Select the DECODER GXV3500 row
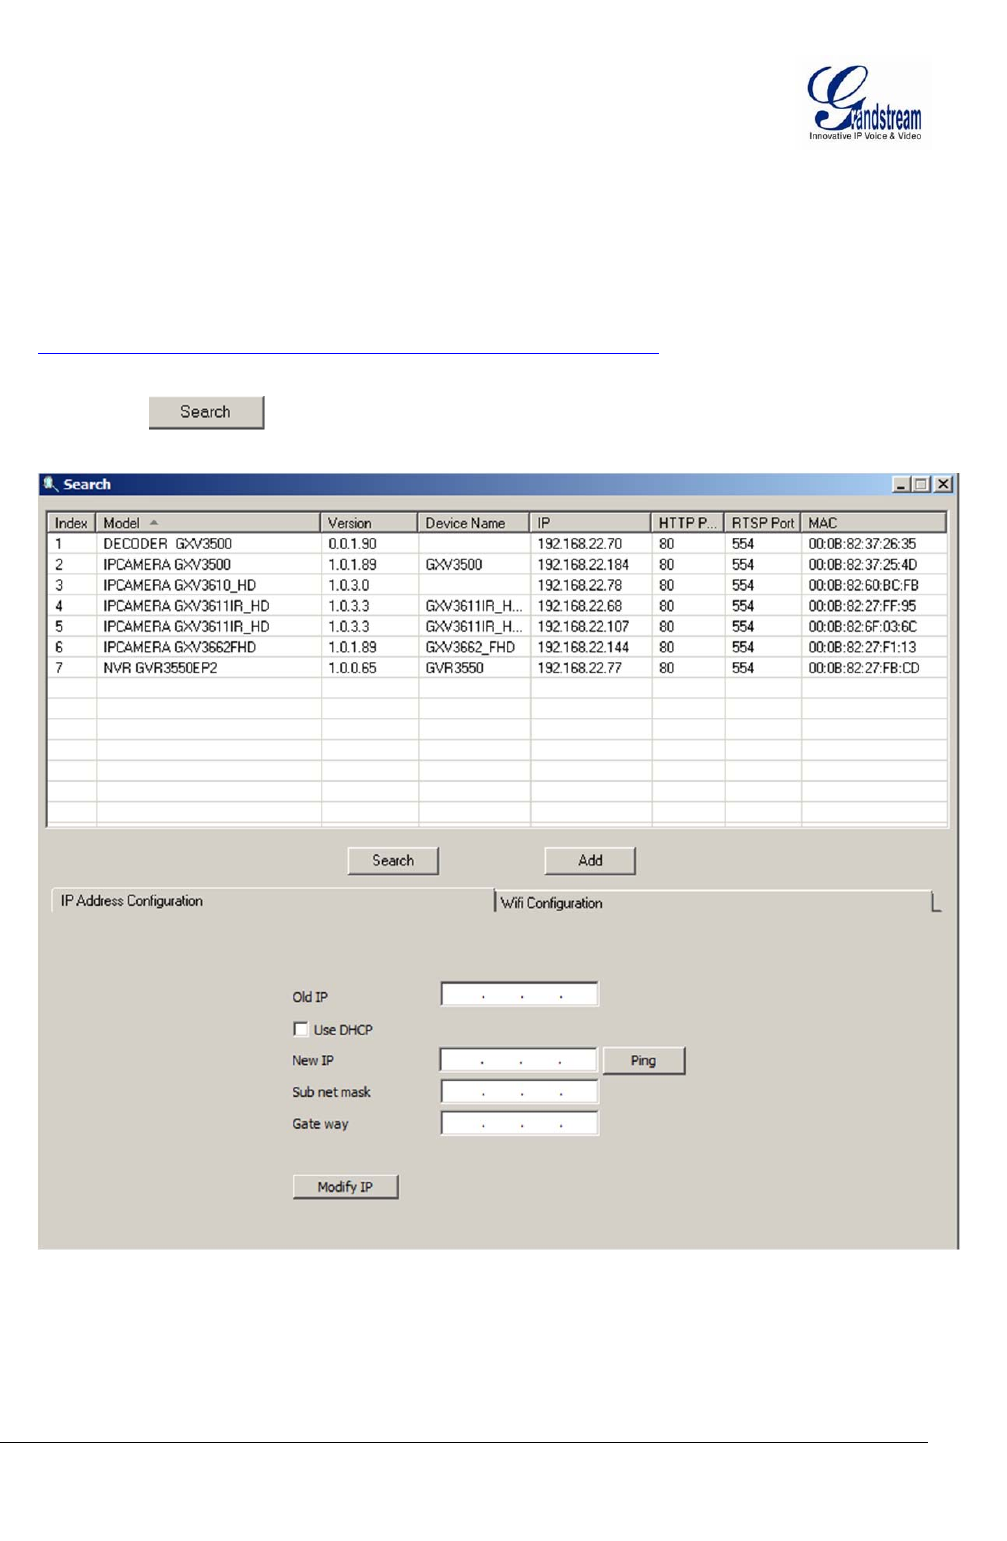 click(497, 544)
